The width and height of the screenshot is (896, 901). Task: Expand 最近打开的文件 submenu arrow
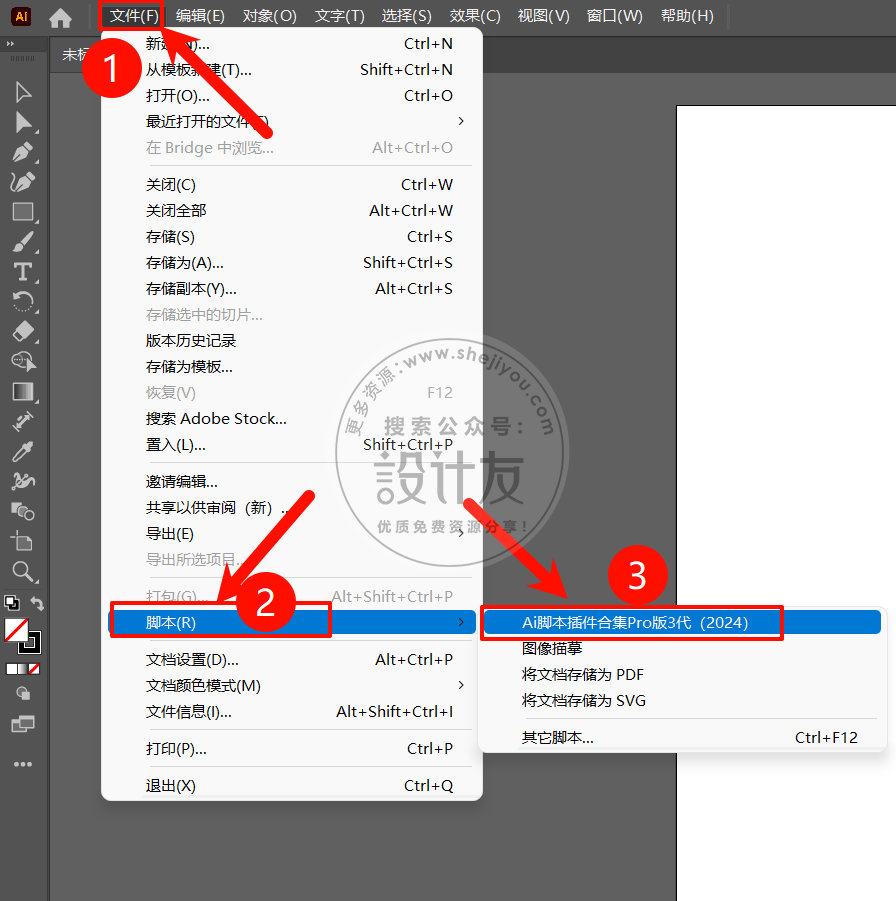pos(461,121)
